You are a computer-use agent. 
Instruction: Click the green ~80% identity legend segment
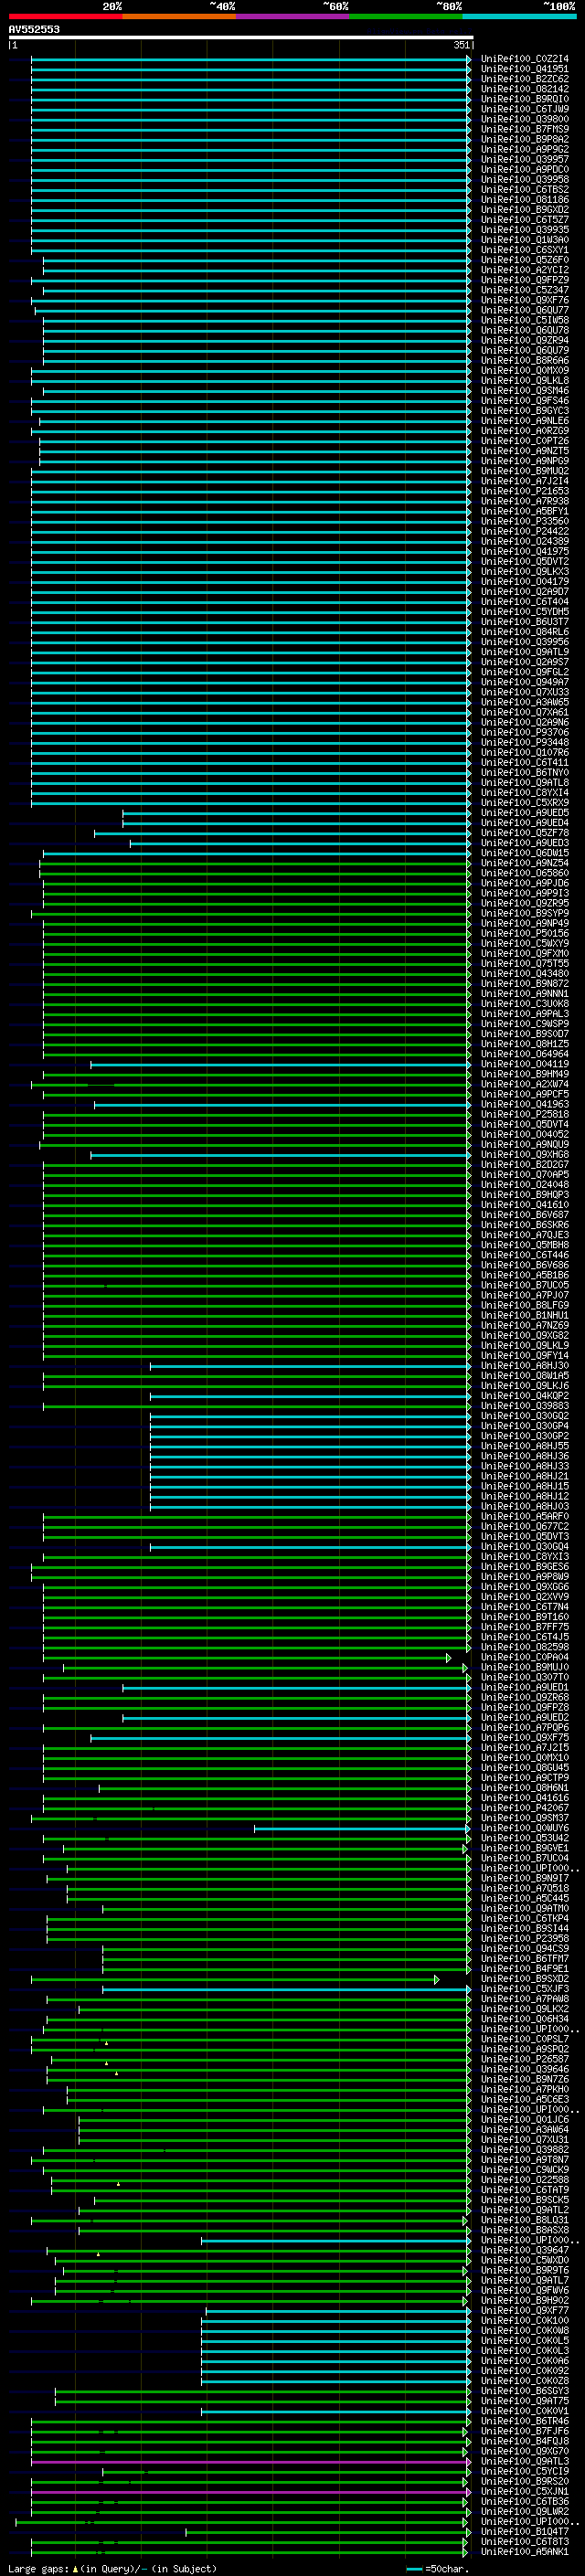click(x=406, y=16)
